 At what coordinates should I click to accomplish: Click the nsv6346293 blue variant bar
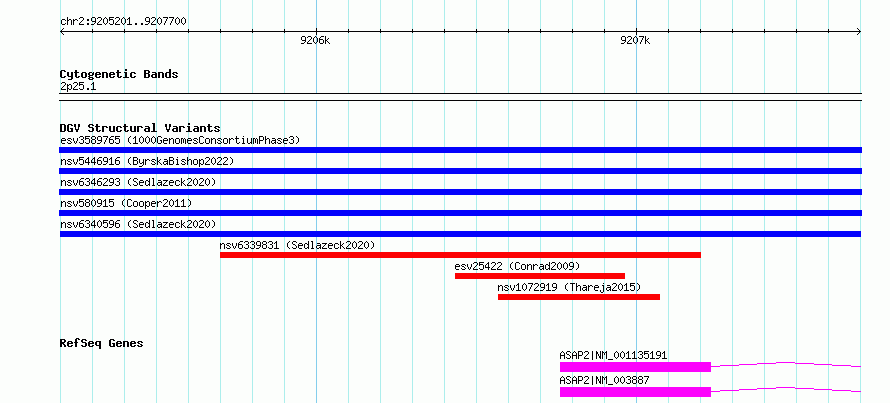coord(460,192)
